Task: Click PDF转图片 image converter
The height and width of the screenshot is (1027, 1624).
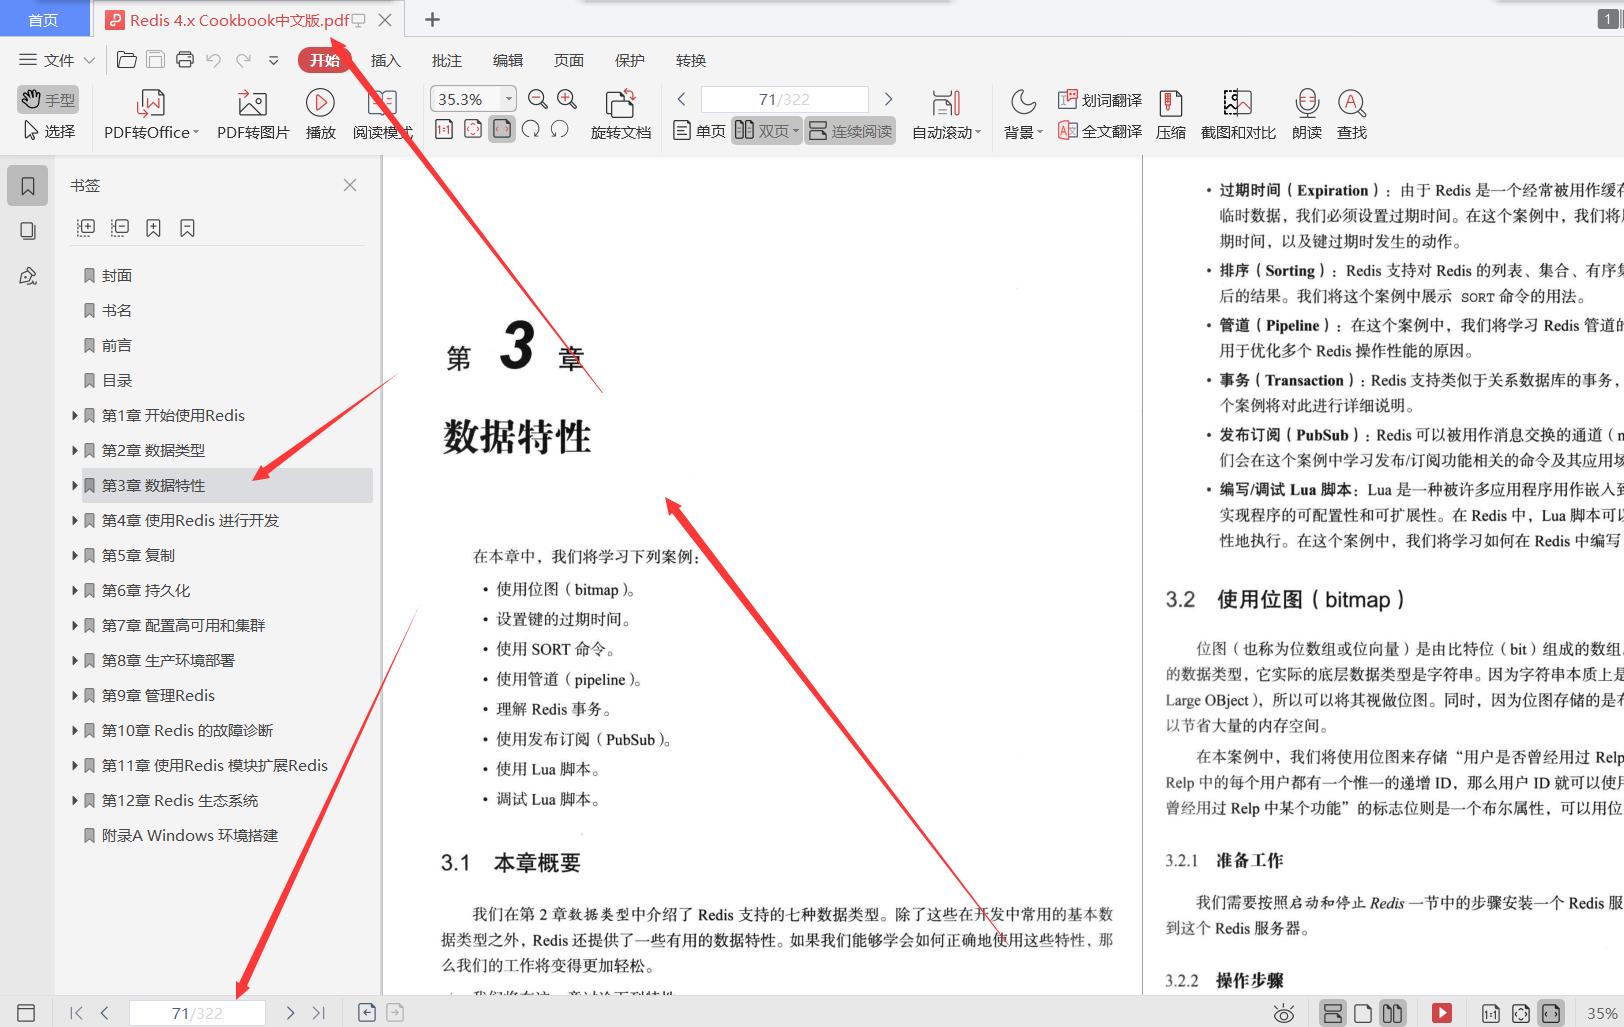Action: 253,115
